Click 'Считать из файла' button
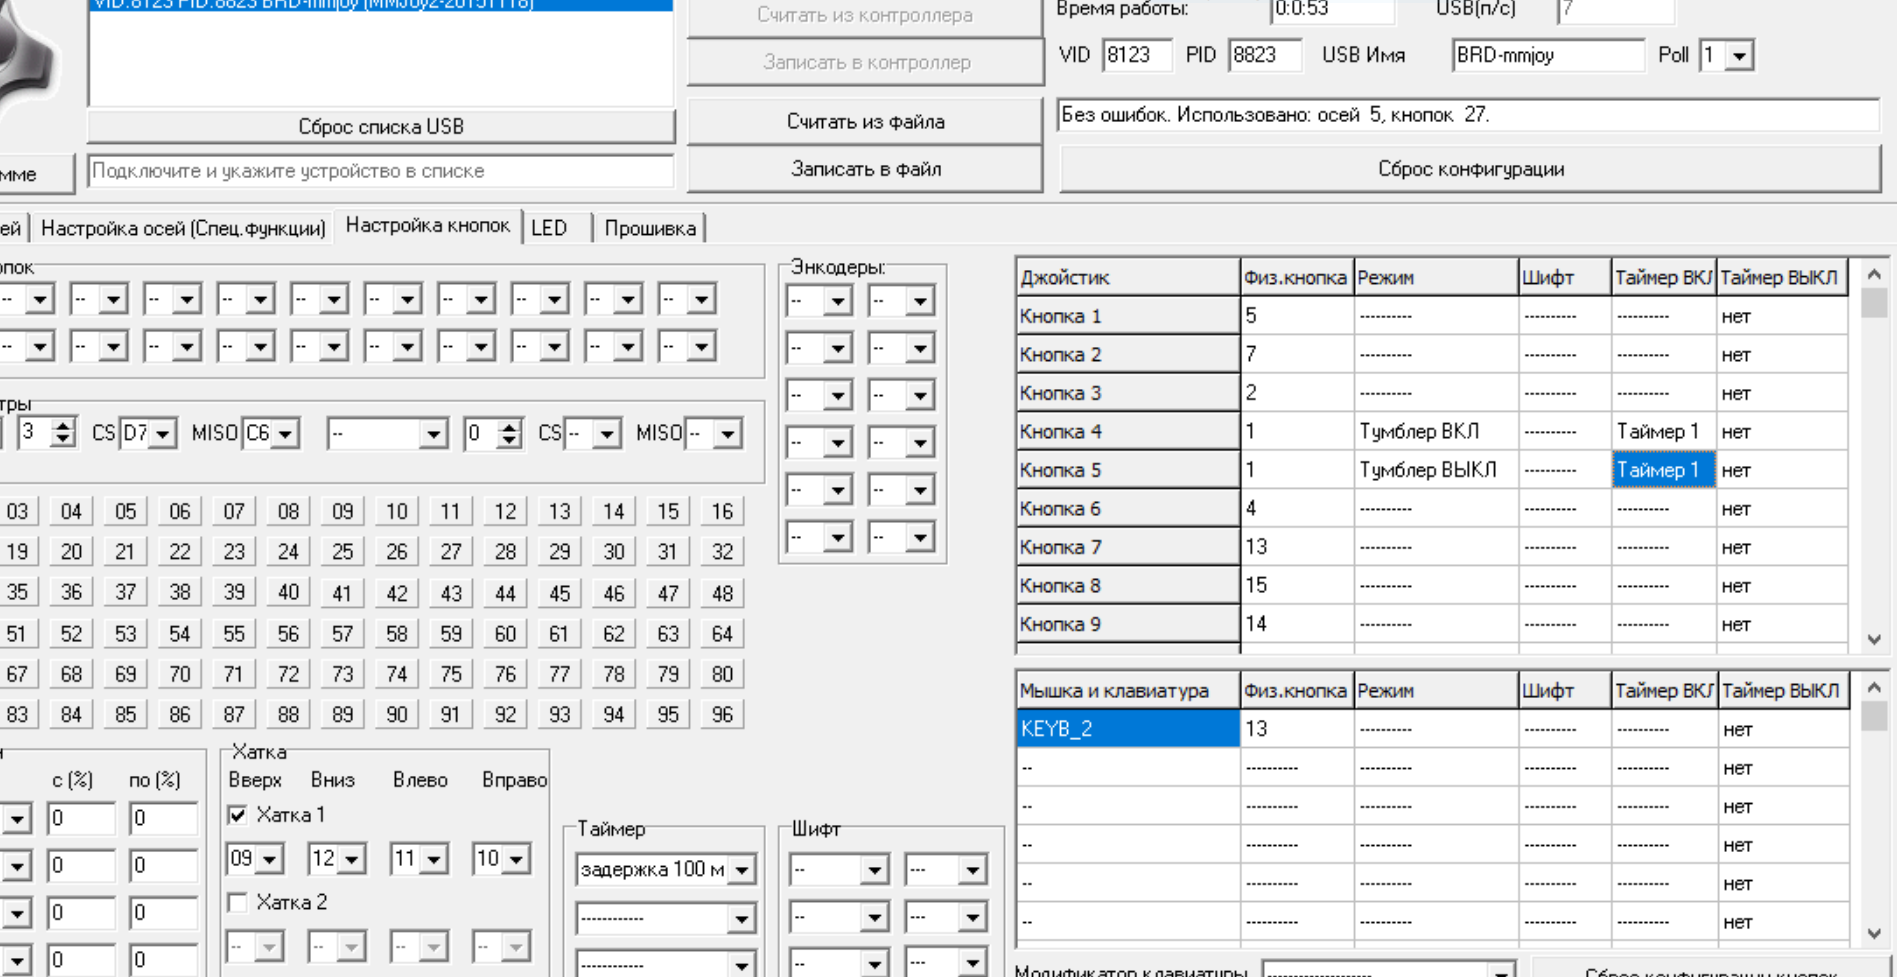The width and height of the screenshot is (1897, 977). pos(865,122)
